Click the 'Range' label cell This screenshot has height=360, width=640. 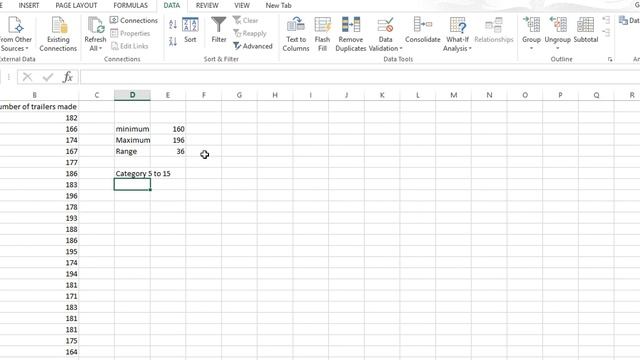[x=132, y=151]
